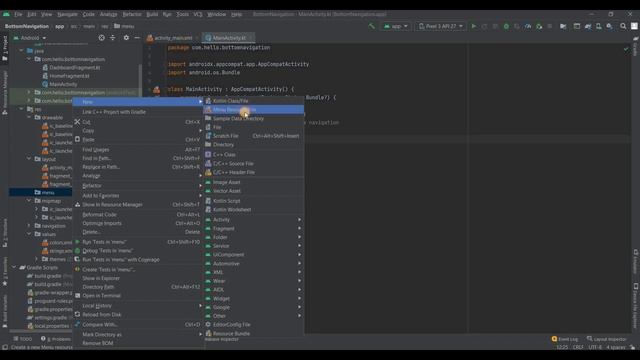This screenshot has height=360, width=640.
Task: Choose C++ Class in New submenu
Action: (254, 155)
